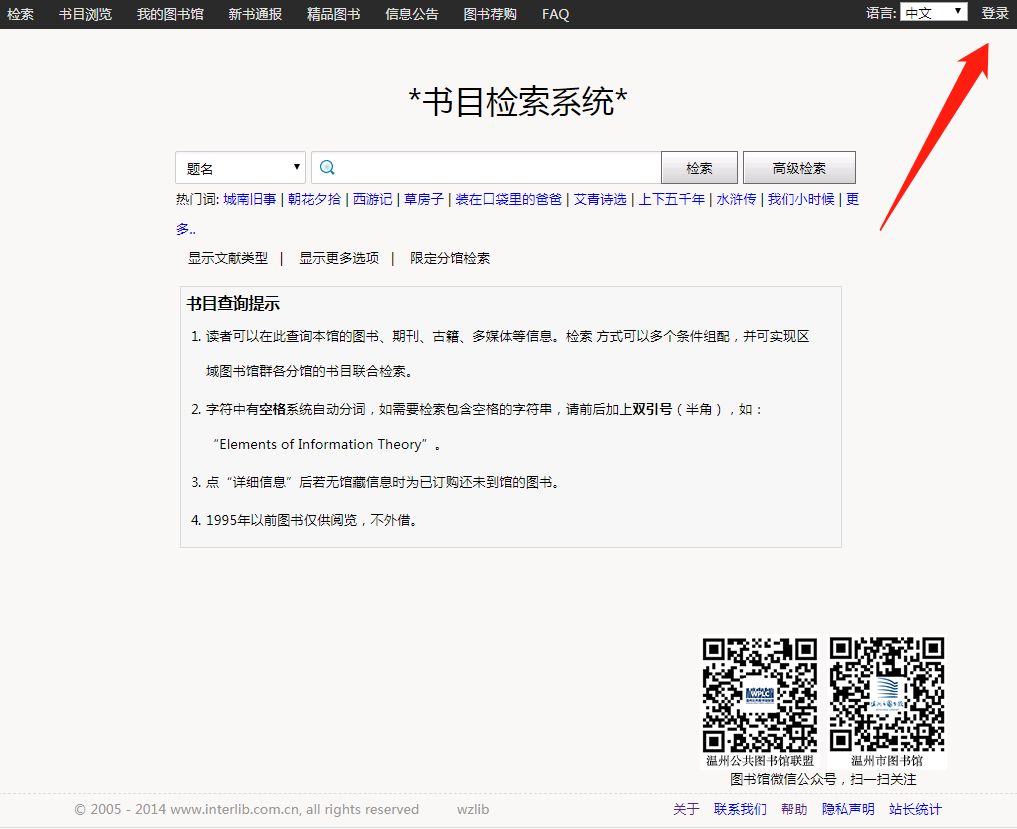Click the hot keyword 城南旧事
1017x829 pixels.
(249, 199)
